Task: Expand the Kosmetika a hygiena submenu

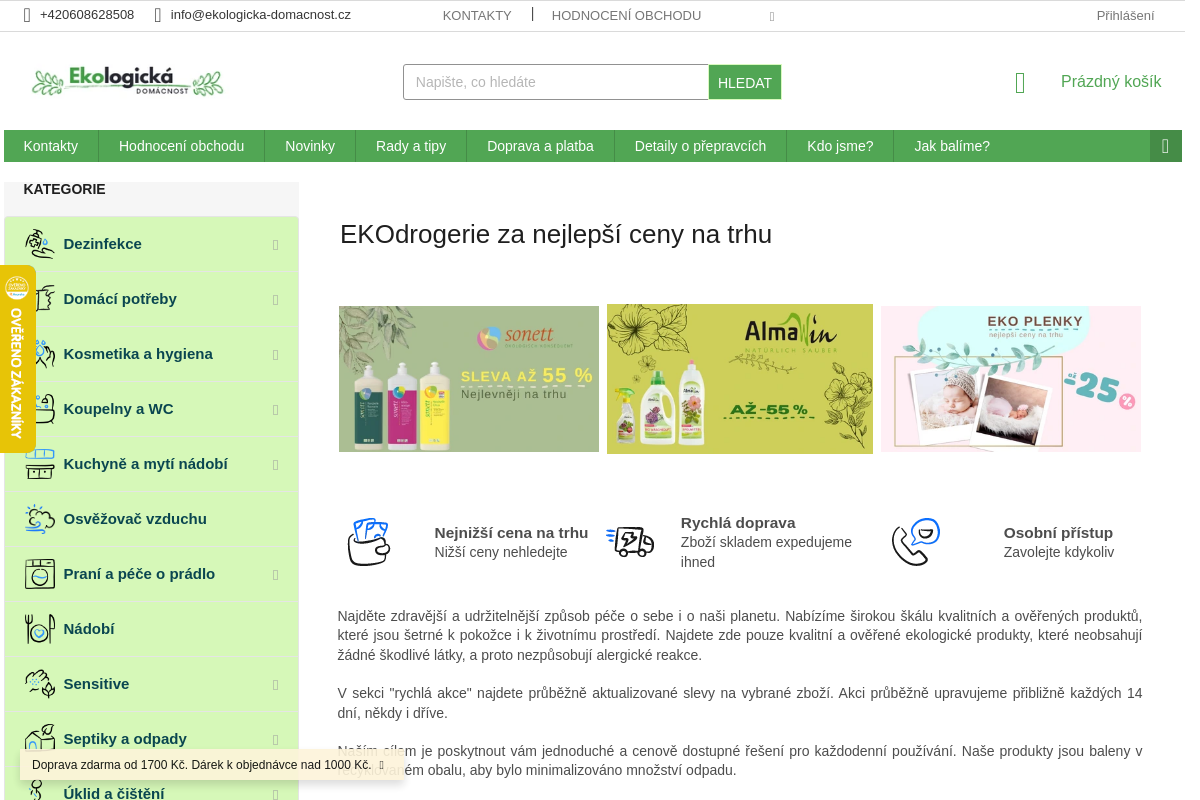Action: [275, 355]
